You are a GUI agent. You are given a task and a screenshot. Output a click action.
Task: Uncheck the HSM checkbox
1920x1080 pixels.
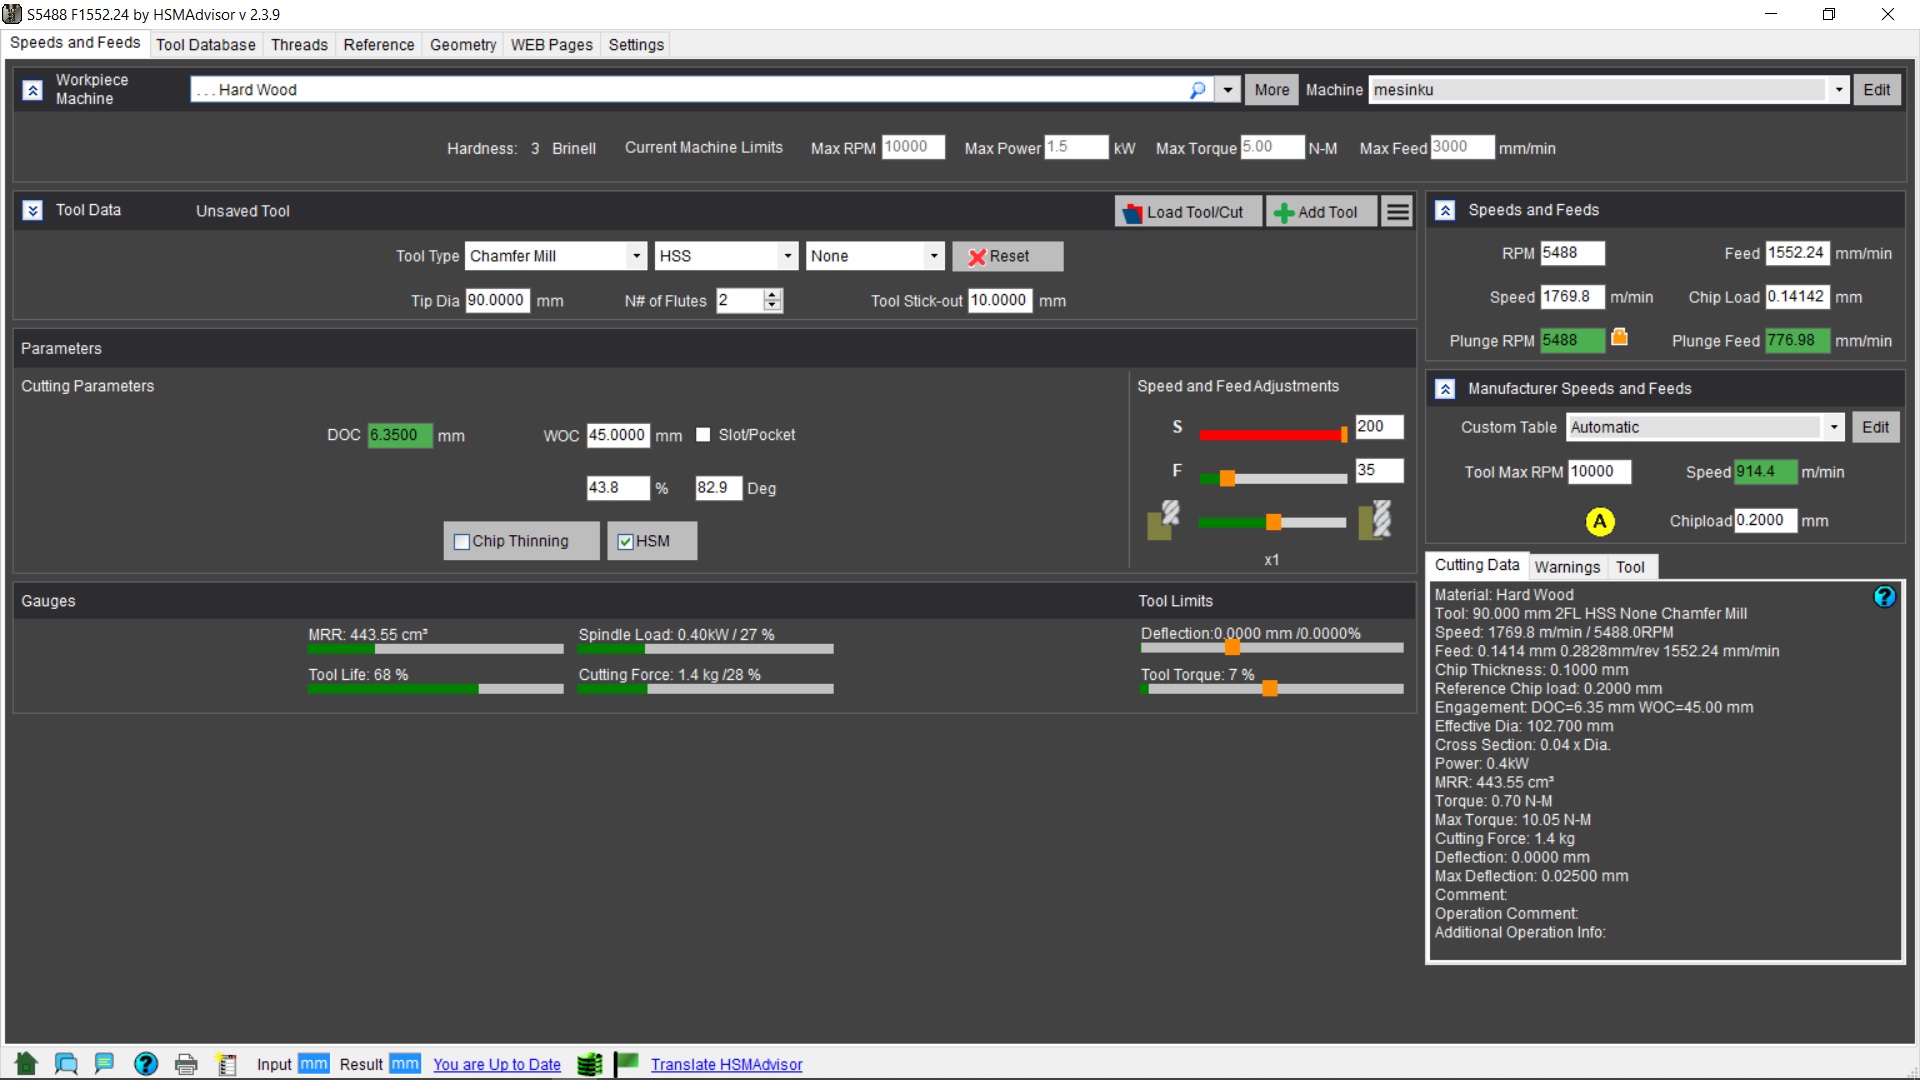pos(626,542)
